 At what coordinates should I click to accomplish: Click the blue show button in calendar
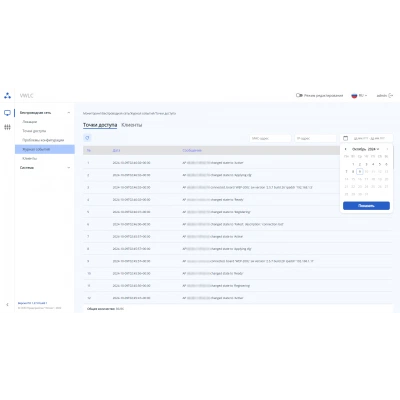(366, 206)
